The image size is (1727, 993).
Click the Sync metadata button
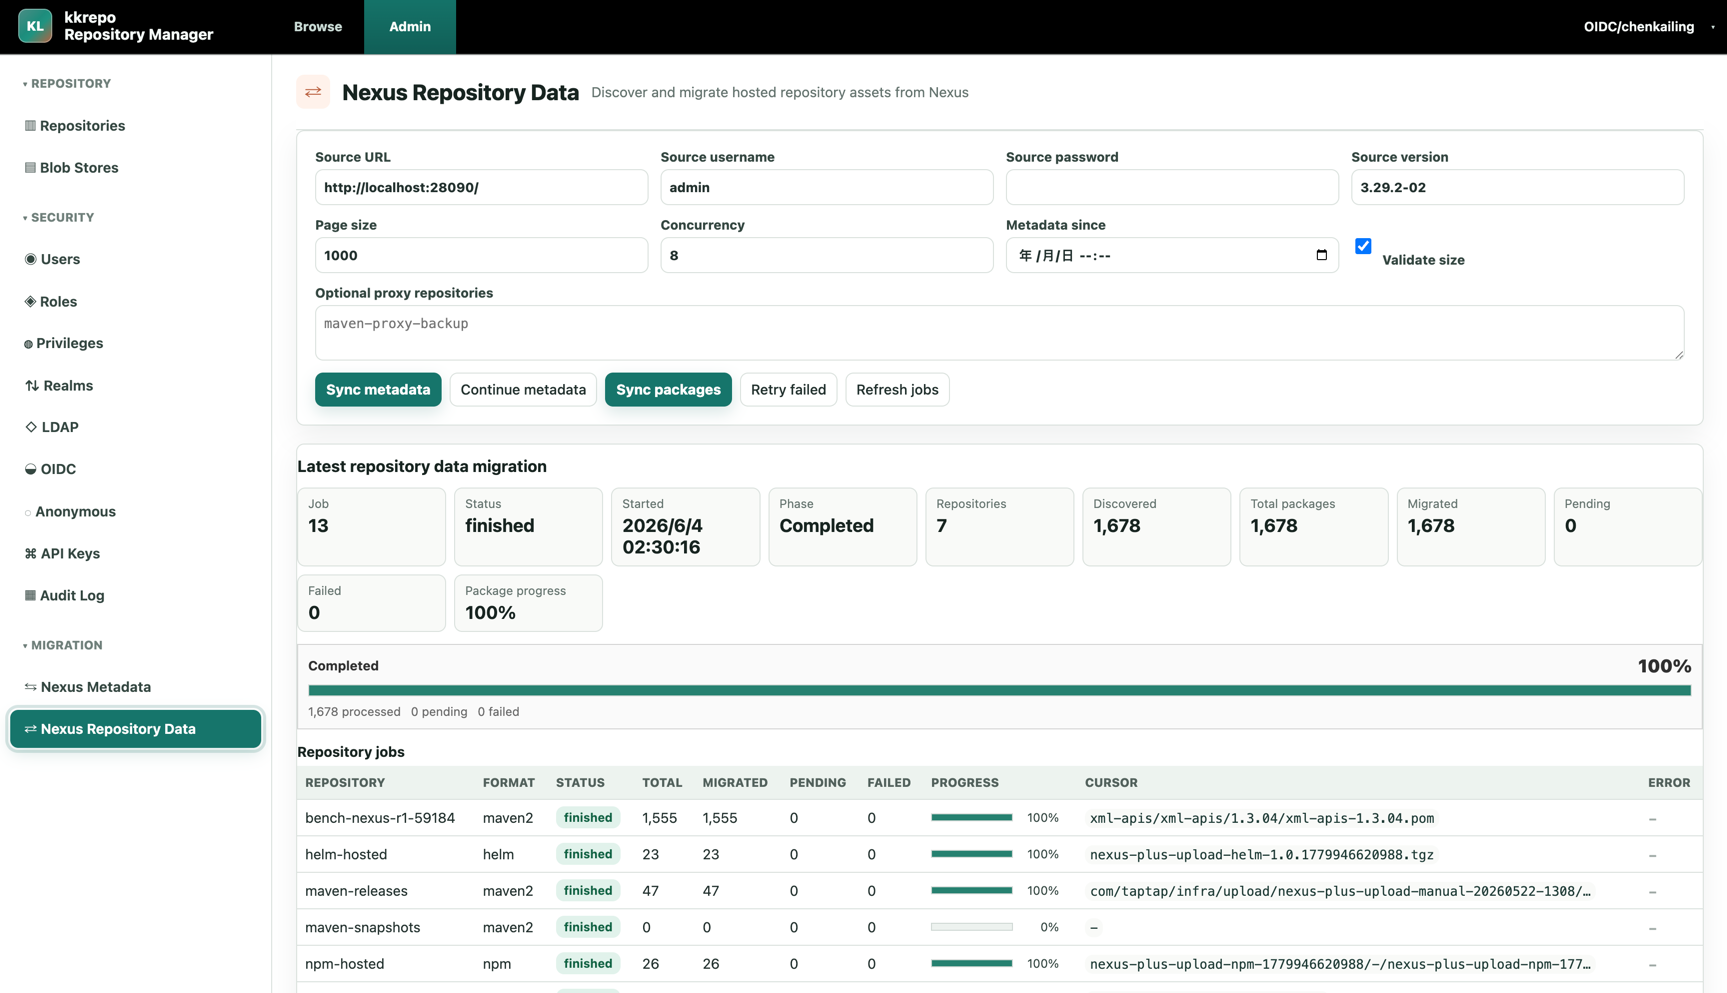[378, 389]
